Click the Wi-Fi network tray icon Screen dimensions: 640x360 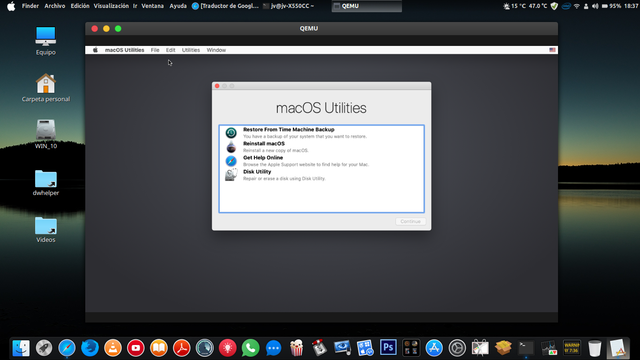(577, 6)
